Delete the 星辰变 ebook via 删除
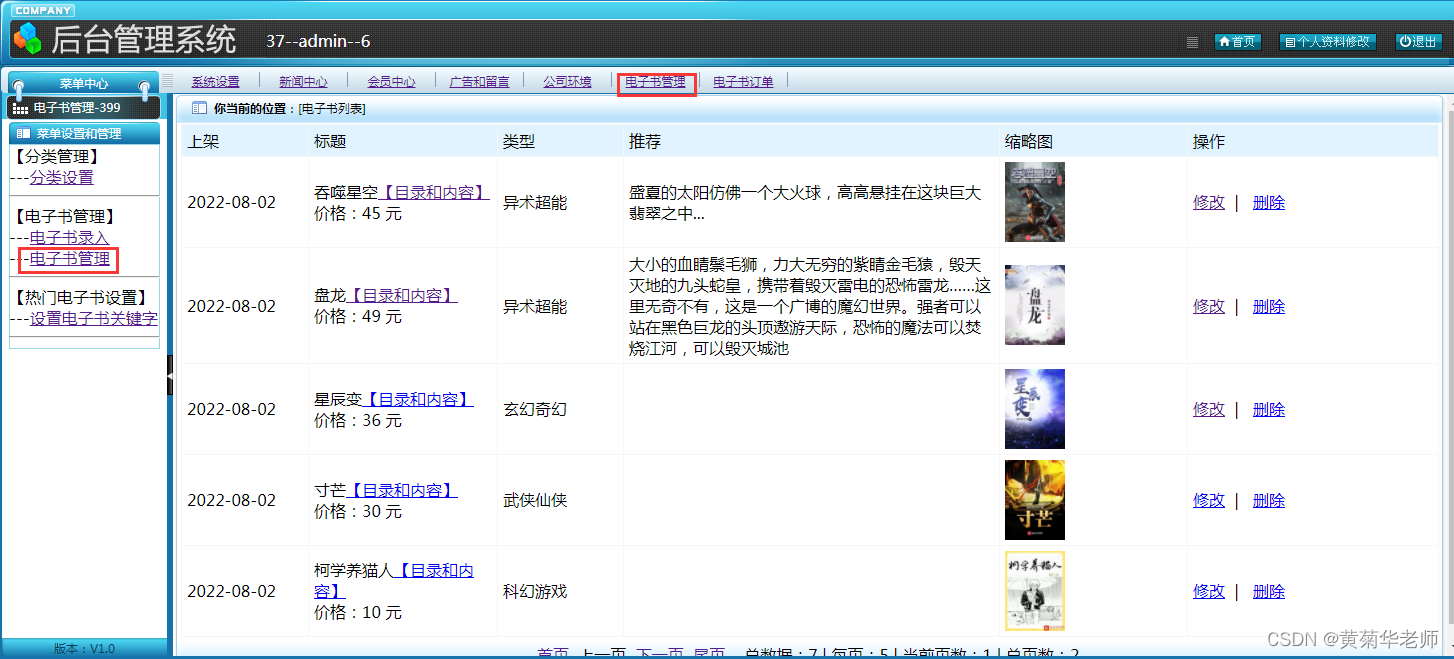 tap(1269, 409)
